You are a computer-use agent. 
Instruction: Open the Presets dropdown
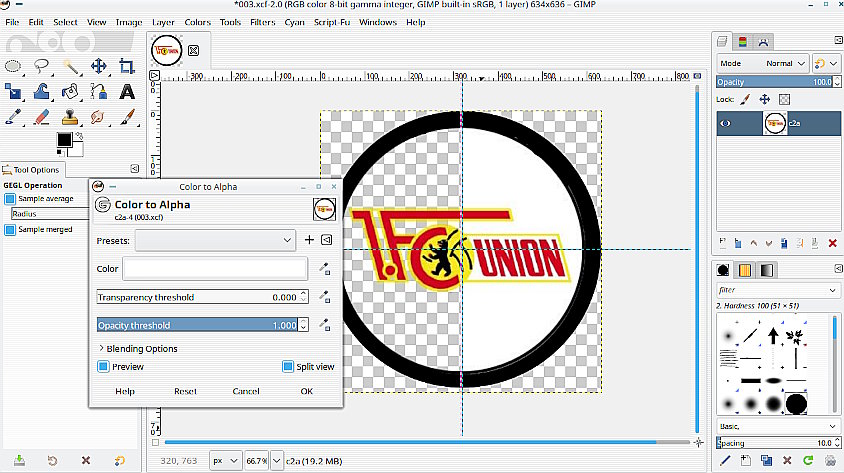[x=215, y=240]
